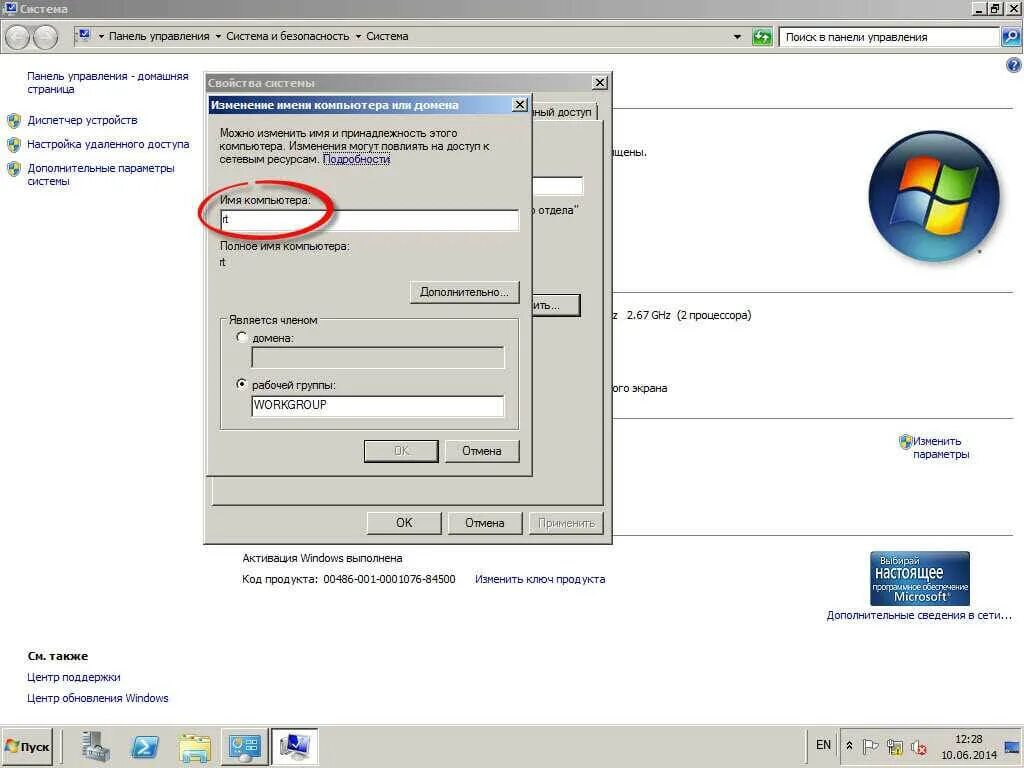Close the Изменение имени компьютера dialog
This screenshot has height=768, width=1024.
click(x=520, y=104)
